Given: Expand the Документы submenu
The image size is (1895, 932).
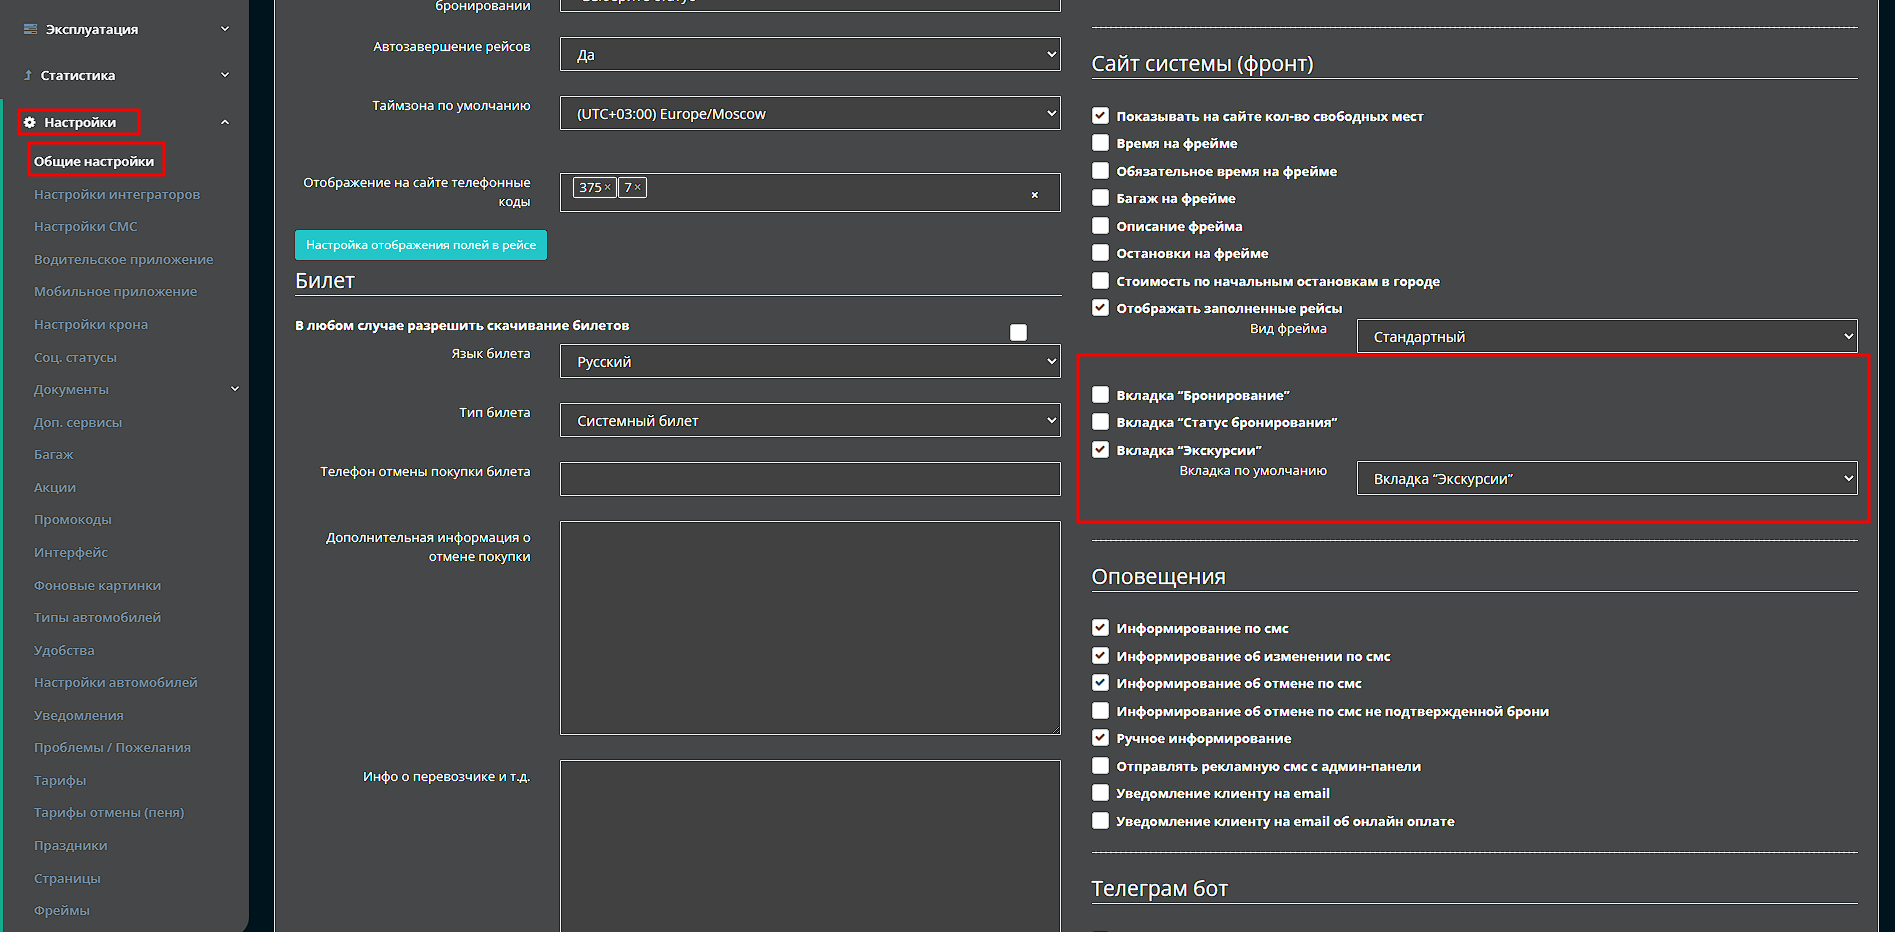Looking at the screenshot, I should (235, 389).
